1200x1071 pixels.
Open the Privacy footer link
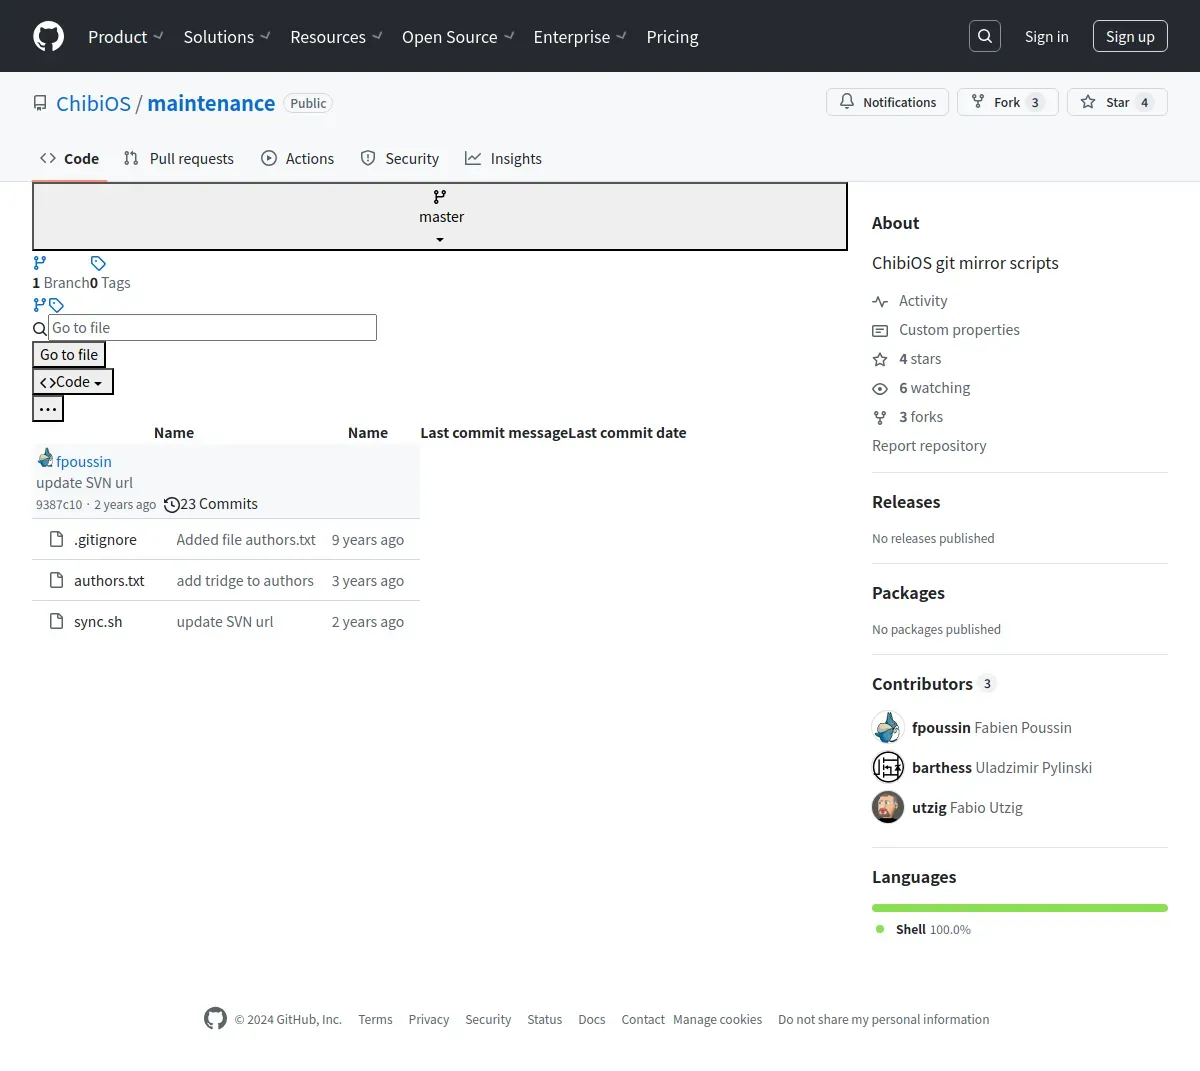click(429, 1019)
